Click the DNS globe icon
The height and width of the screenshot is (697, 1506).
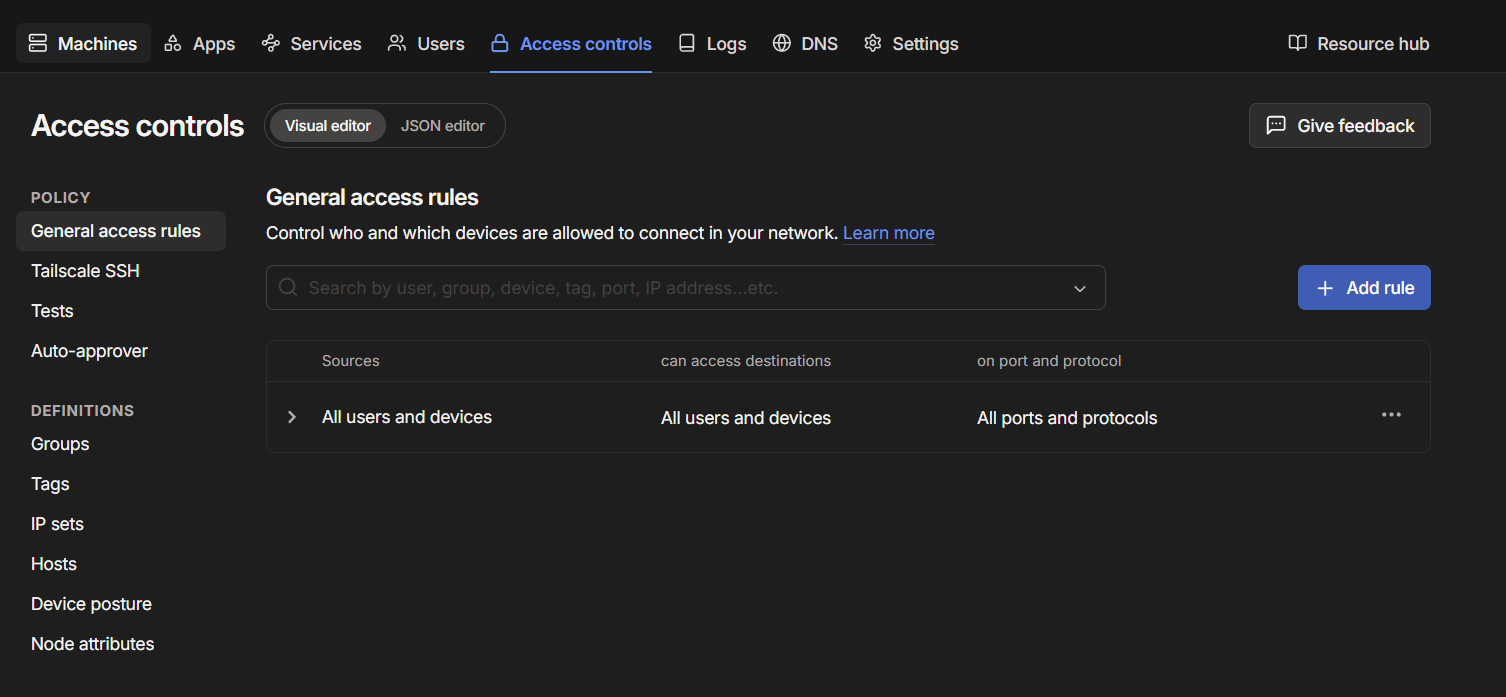782,43
